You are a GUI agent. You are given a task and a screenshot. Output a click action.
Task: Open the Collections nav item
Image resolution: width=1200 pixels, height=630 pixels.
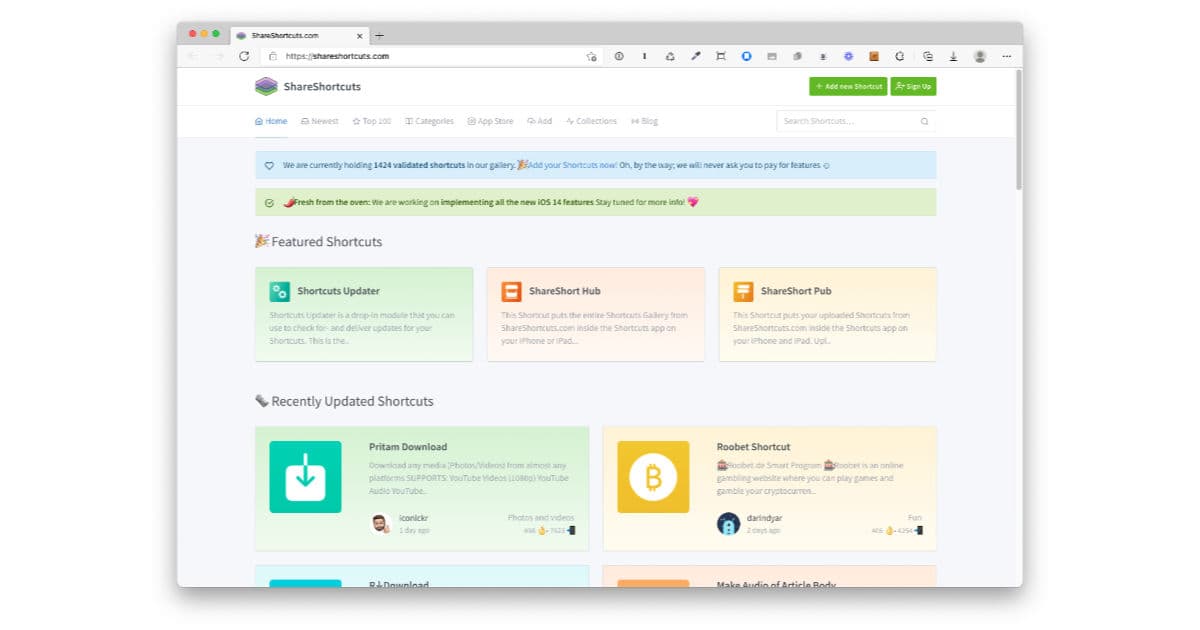pyautogui.click(x=591, y=121)
